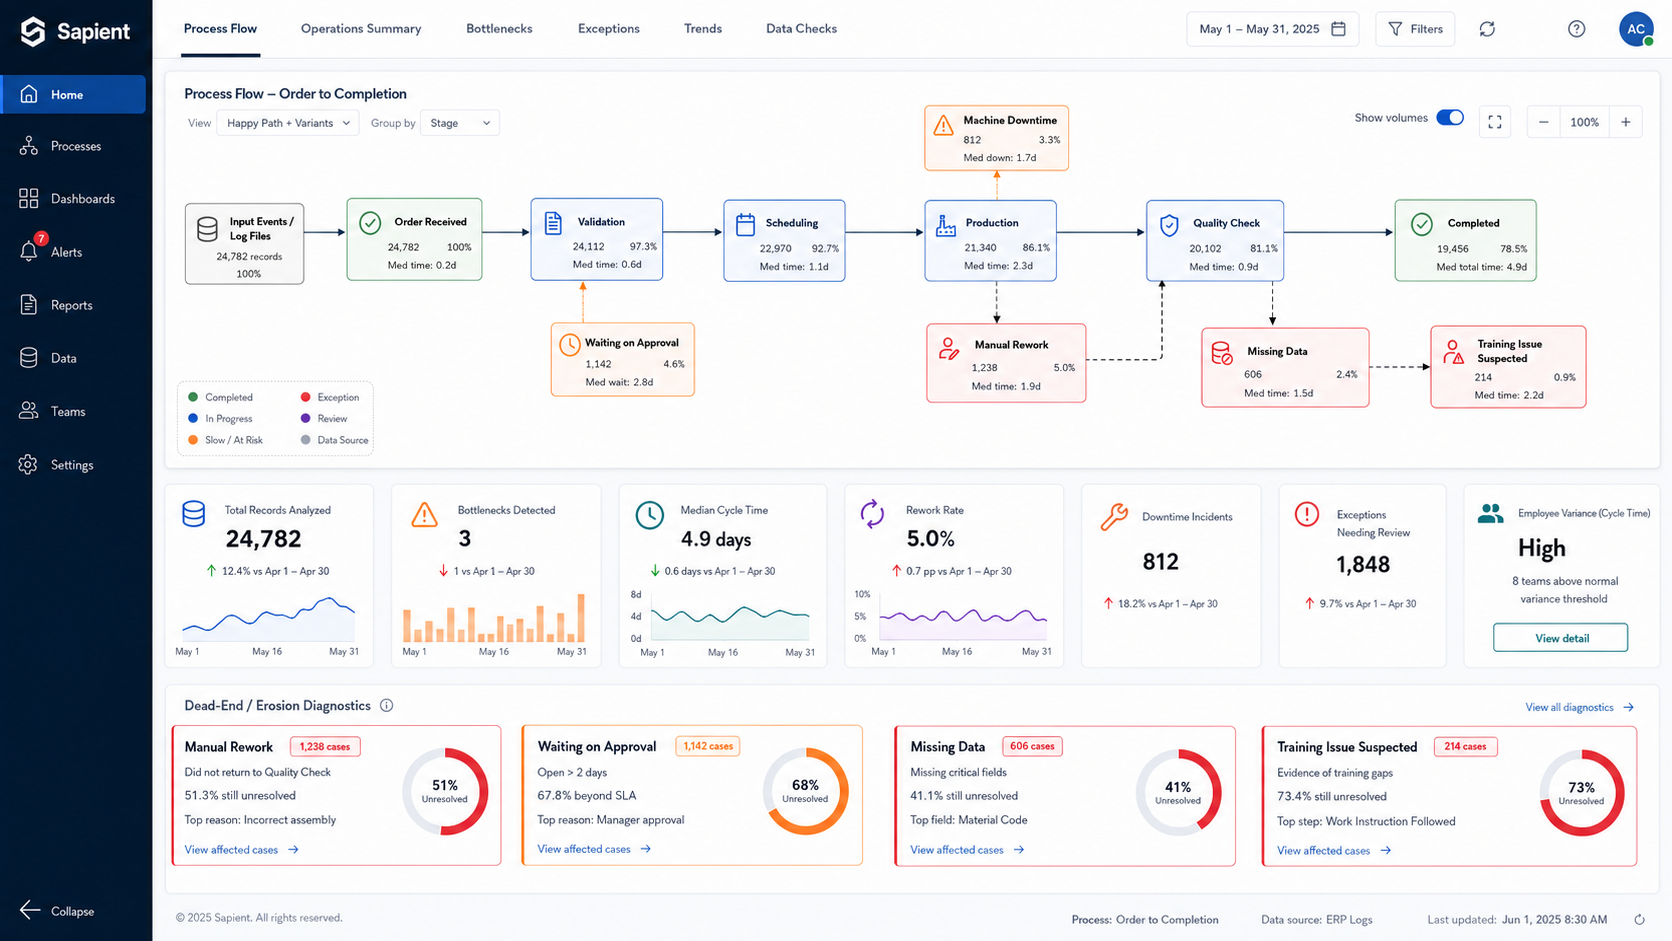Click the refresh icon in top bar

click(x=1487, y=29)
